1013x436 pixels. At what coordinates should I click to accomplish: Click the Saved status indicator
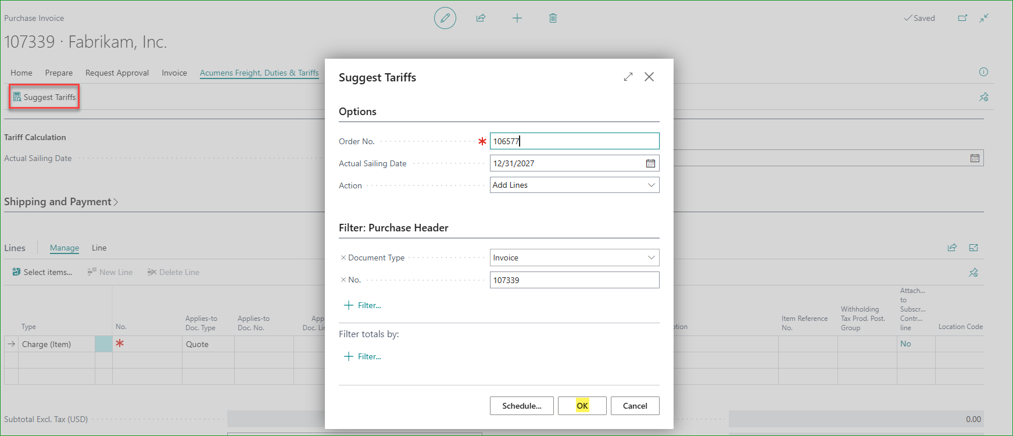pos(919,18)
